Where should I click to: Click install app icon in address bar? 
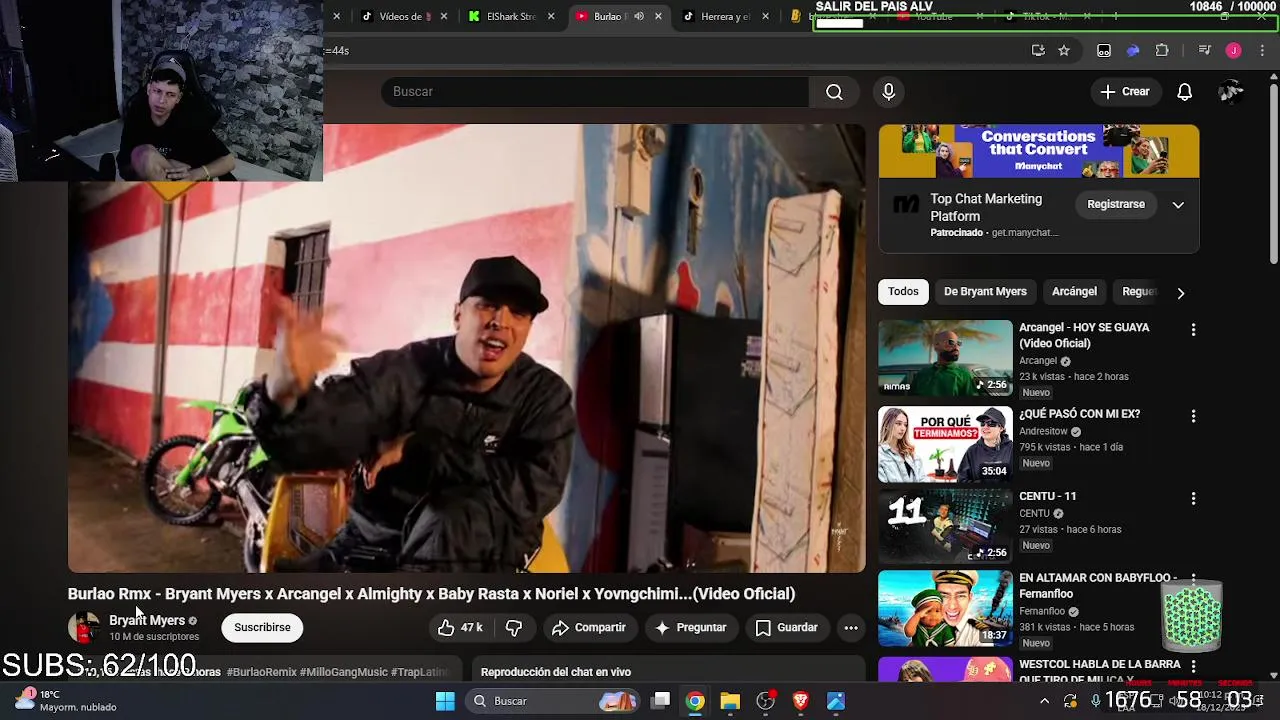click(x=1038, y=51)
